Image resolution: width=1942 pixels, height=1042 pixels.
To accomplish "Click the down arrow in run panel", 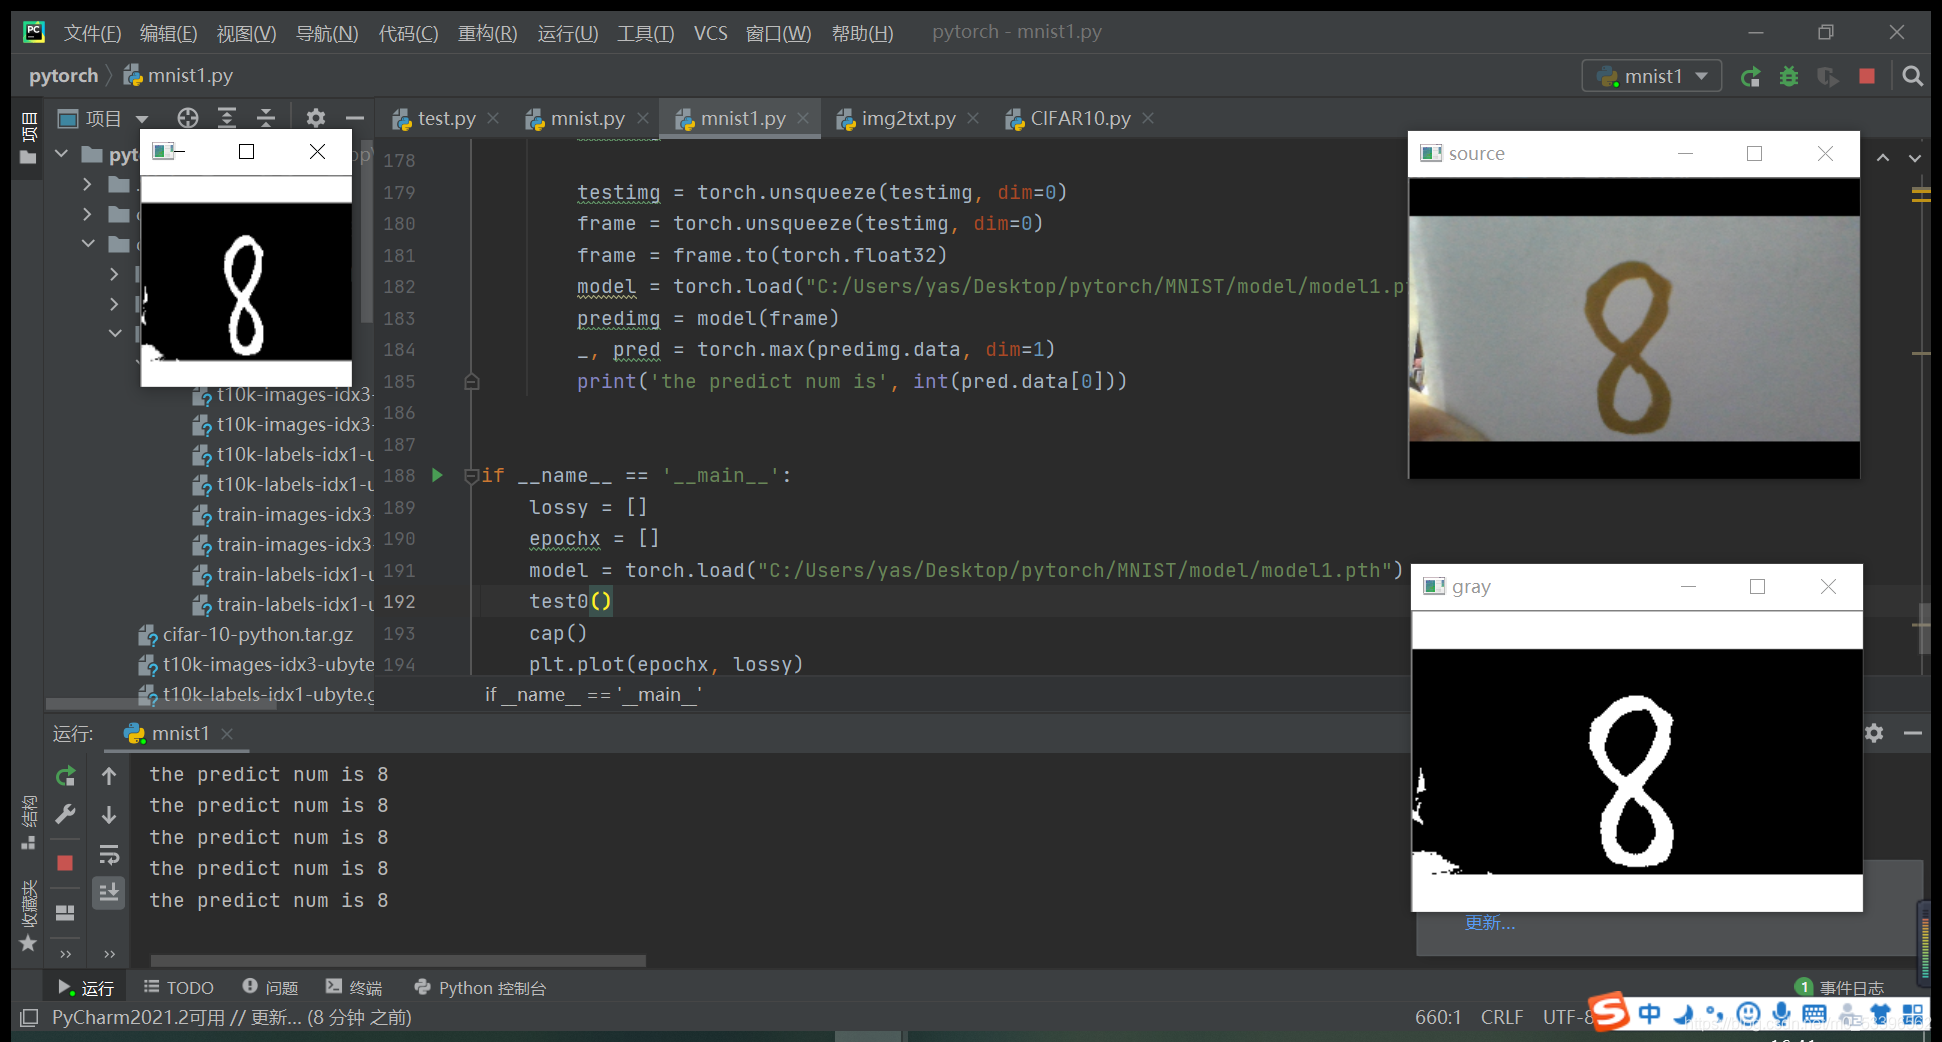I will [109, 815].
